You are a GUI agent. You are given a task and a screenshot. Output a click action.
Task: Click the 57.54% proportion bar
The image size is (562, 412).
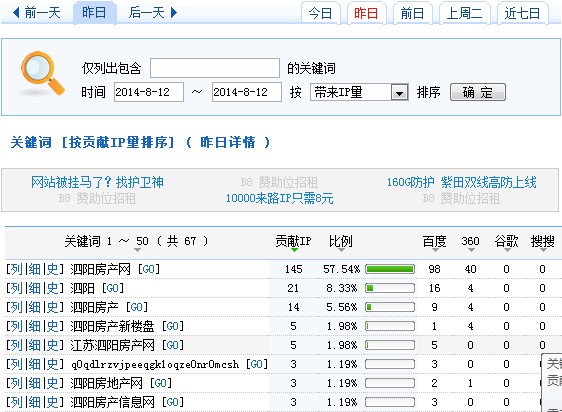tap(390, 269)
